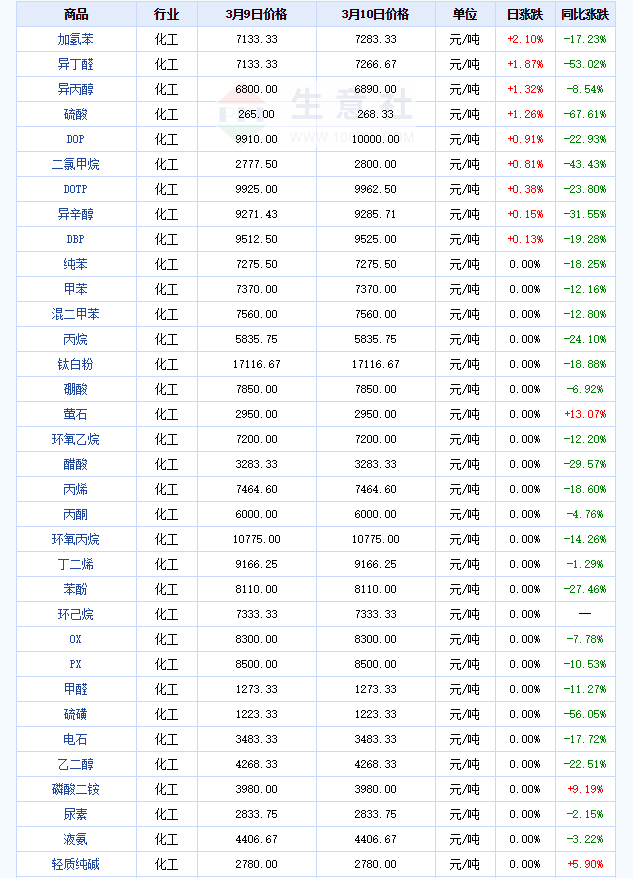Open the 二氯甲烷 commodity link

click(x=76, y=164)
